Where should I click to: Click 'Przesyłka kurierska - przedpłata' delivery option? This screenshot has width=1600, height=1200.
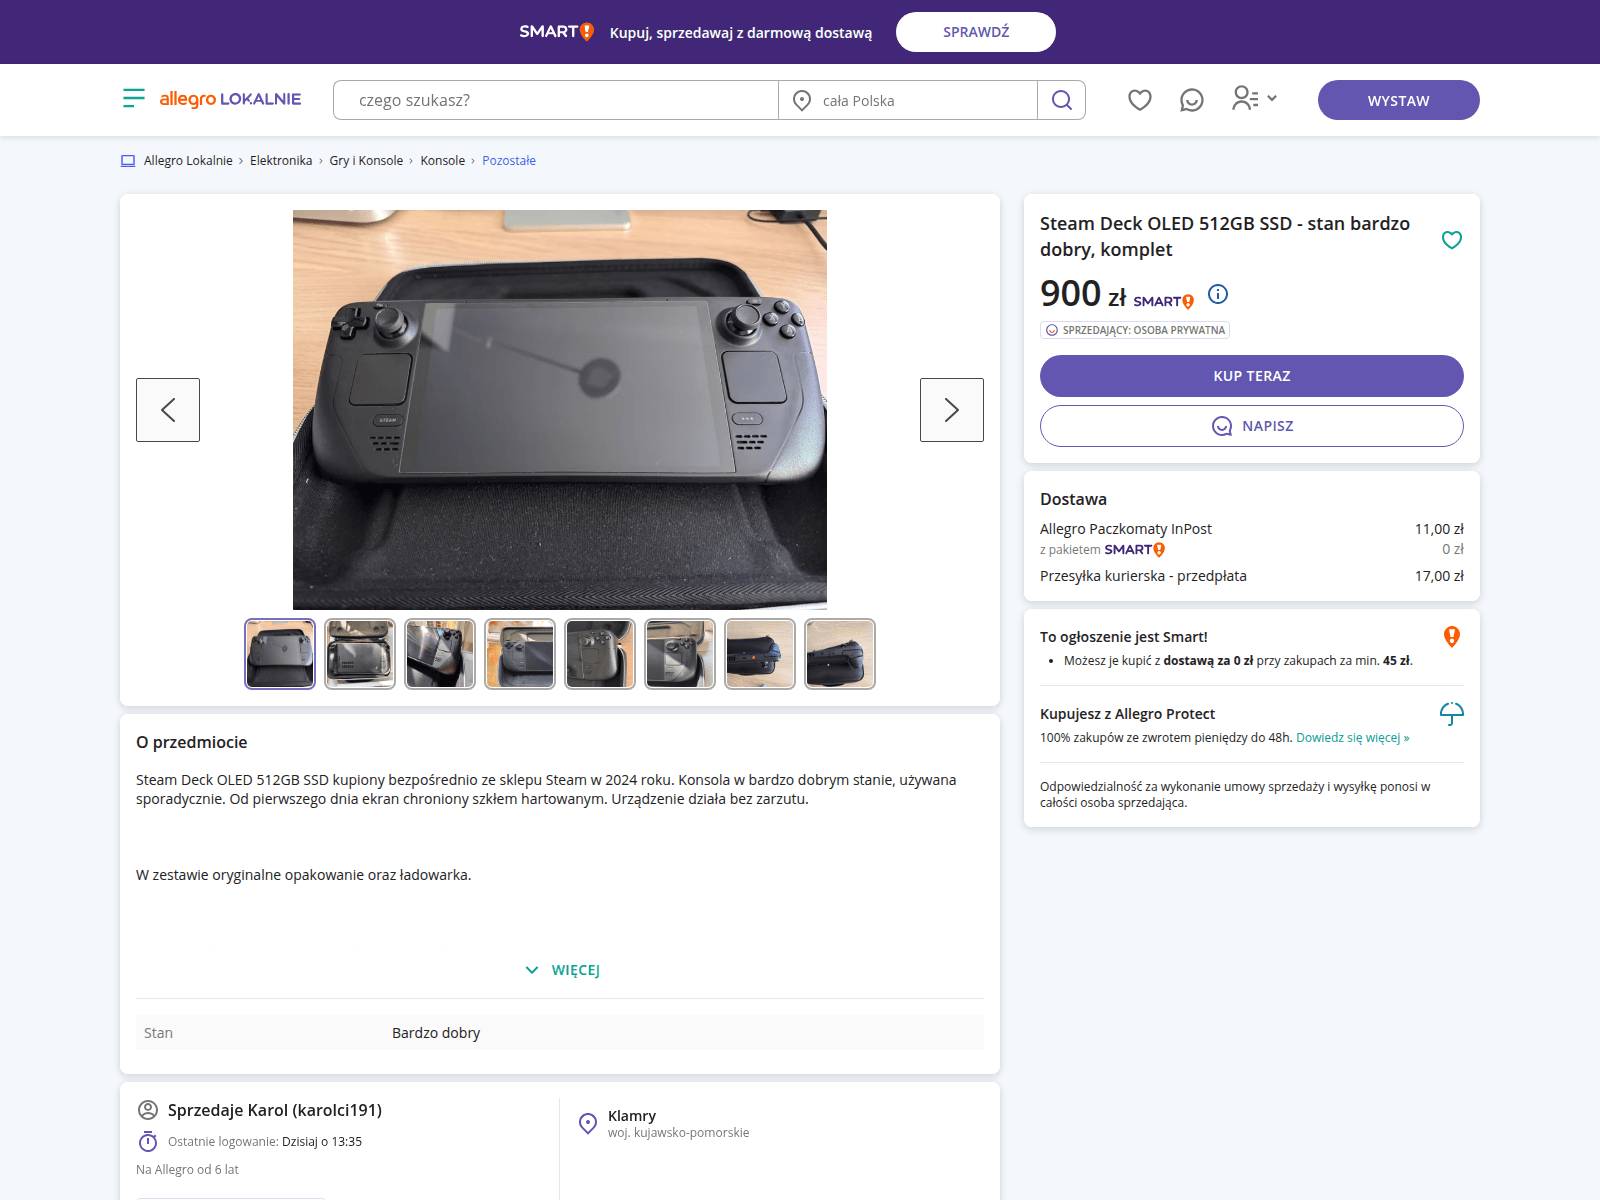(x=1143, y=576)
